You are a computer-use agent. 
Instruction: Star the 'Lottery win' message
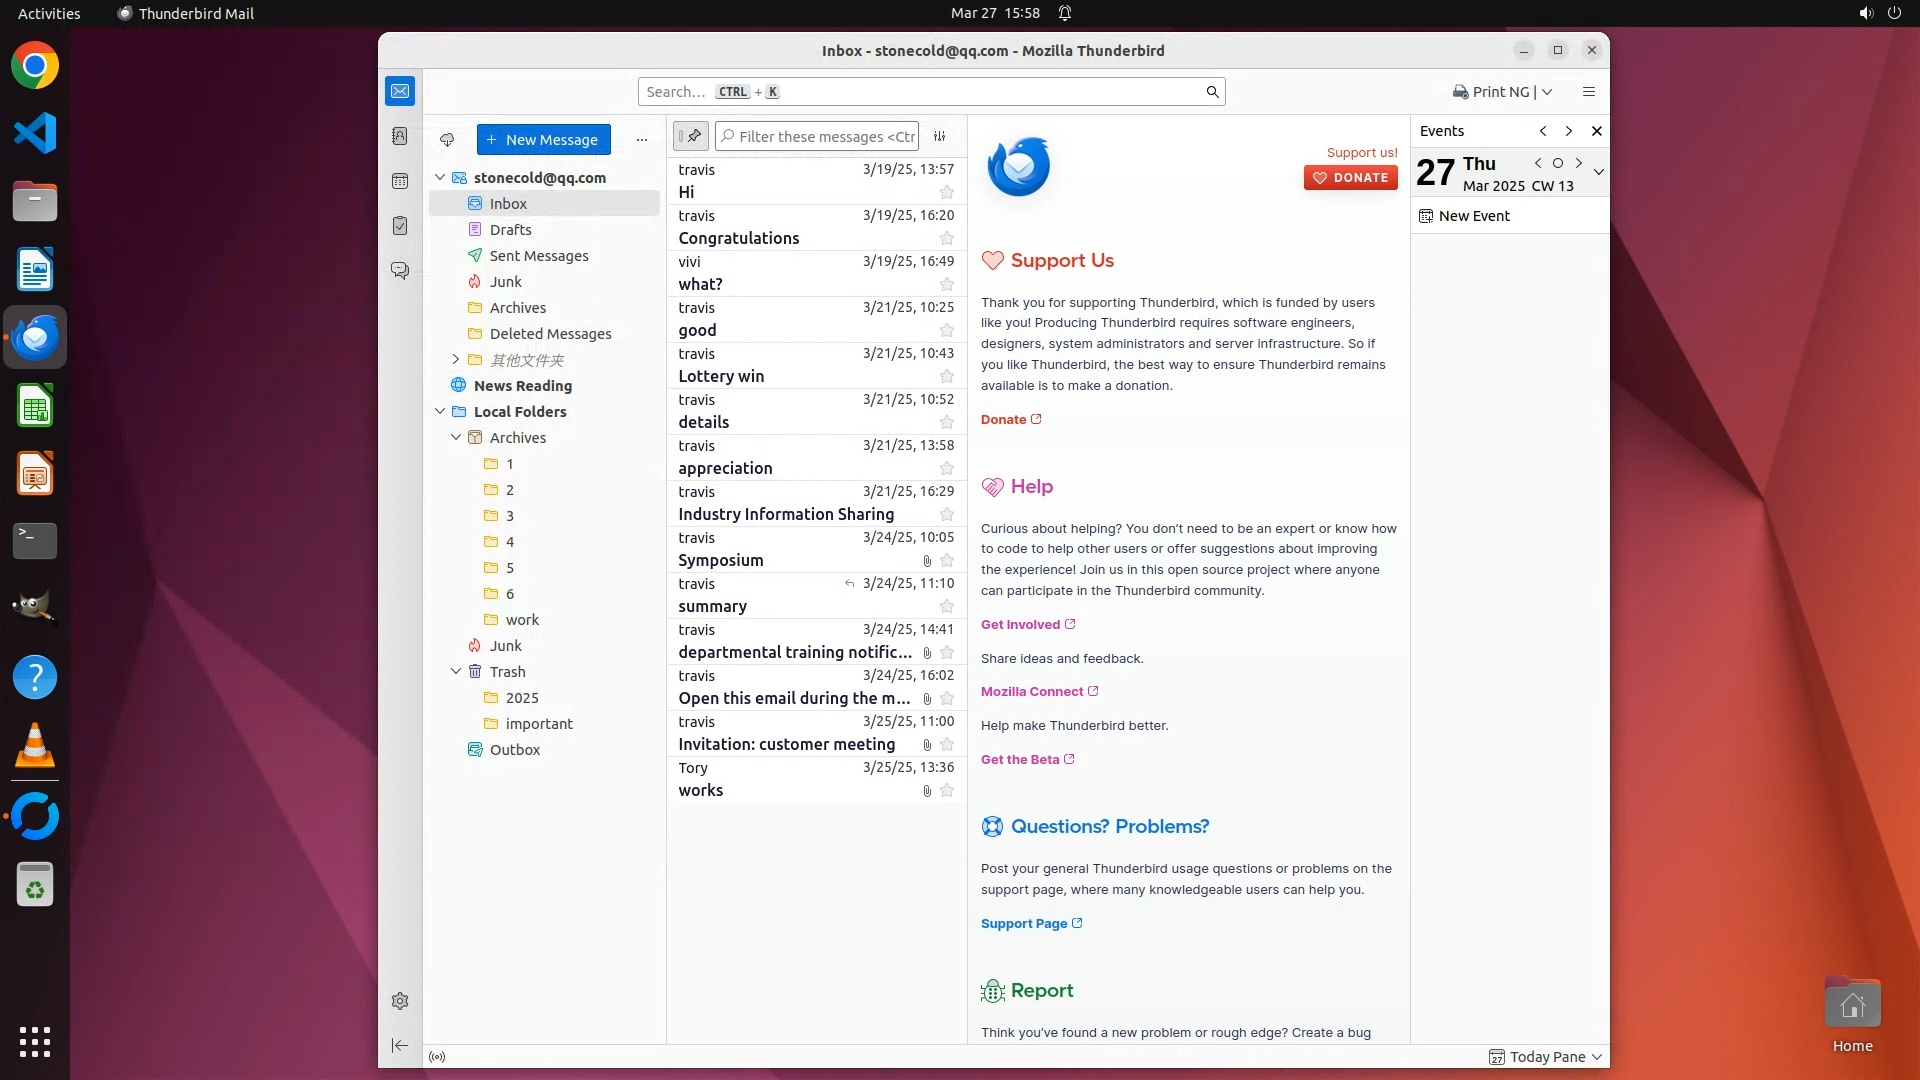point(946,377)
